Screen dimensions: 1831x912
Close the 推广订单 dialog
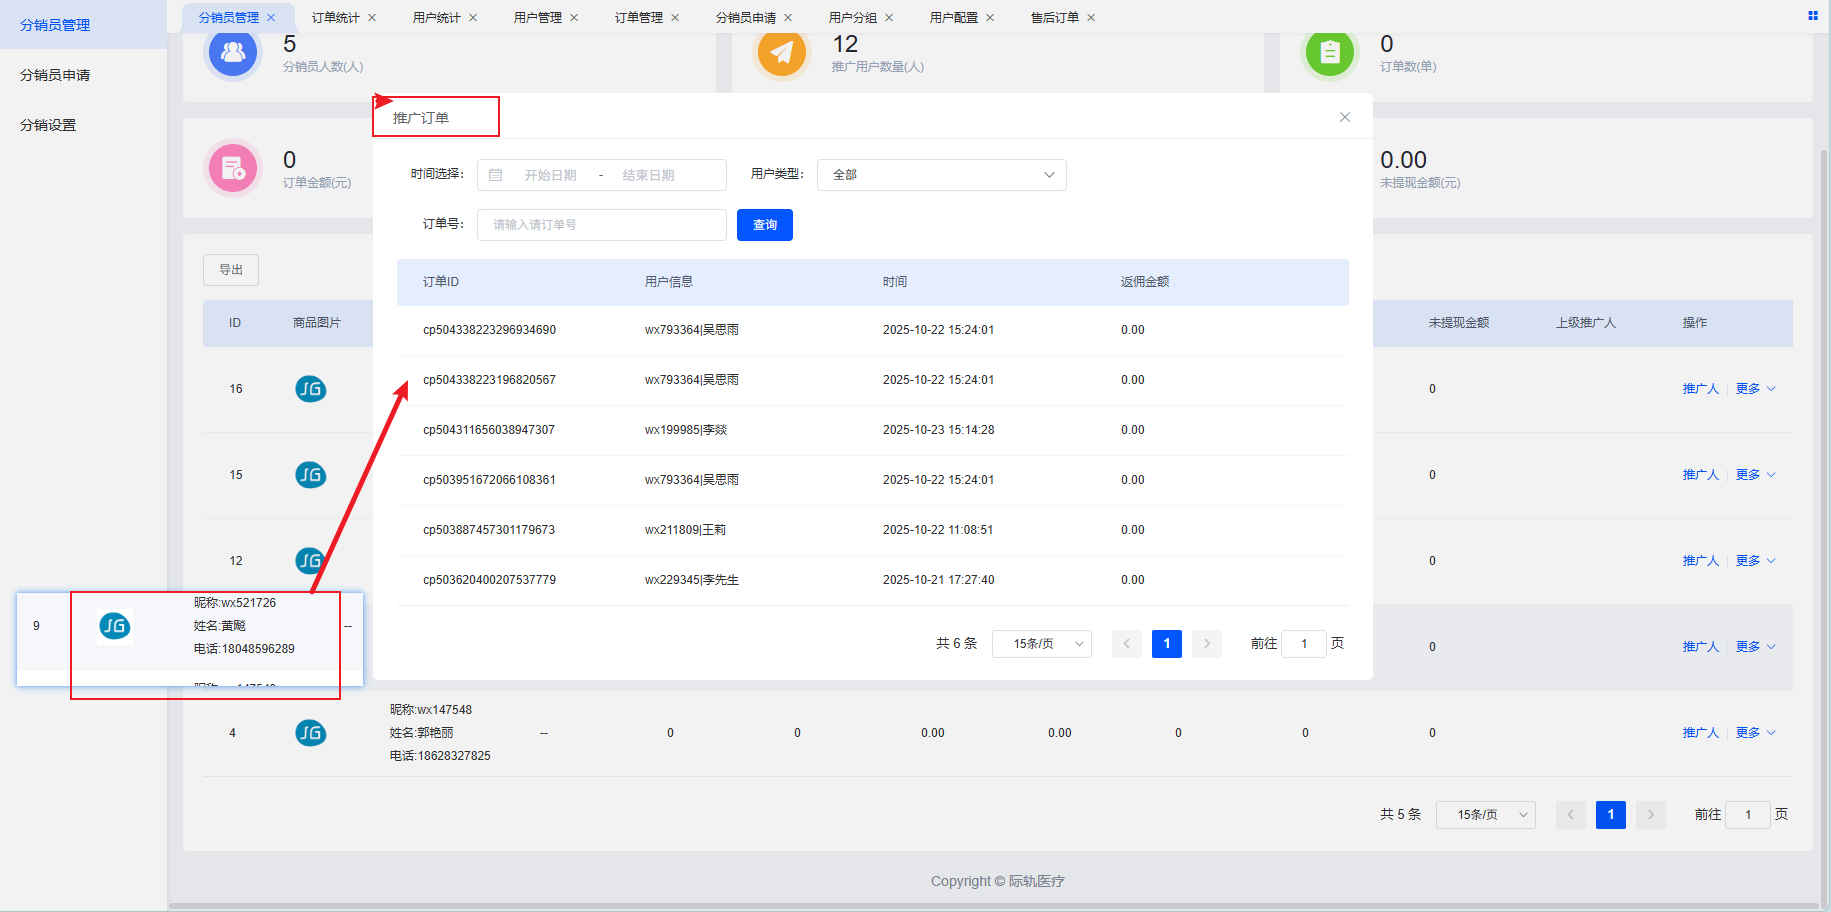(1344, 117)
